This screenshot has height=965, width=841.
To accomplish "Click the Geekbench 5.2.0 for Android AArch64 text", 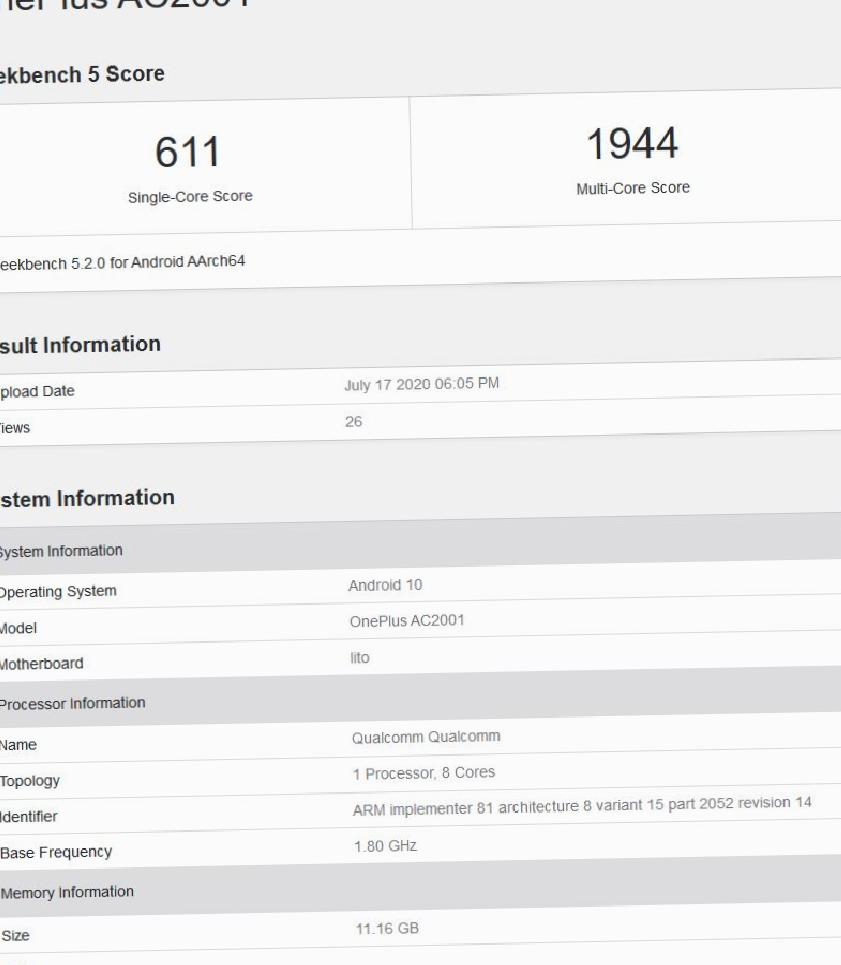I will [x=122, y=263].
